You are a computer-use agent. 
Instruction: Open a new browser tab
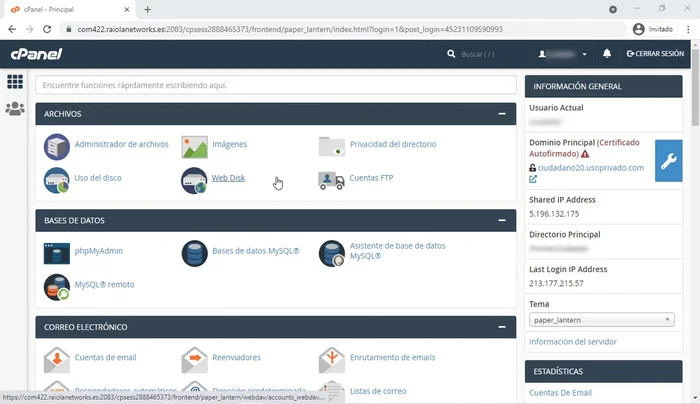click(x=147, y=9)
